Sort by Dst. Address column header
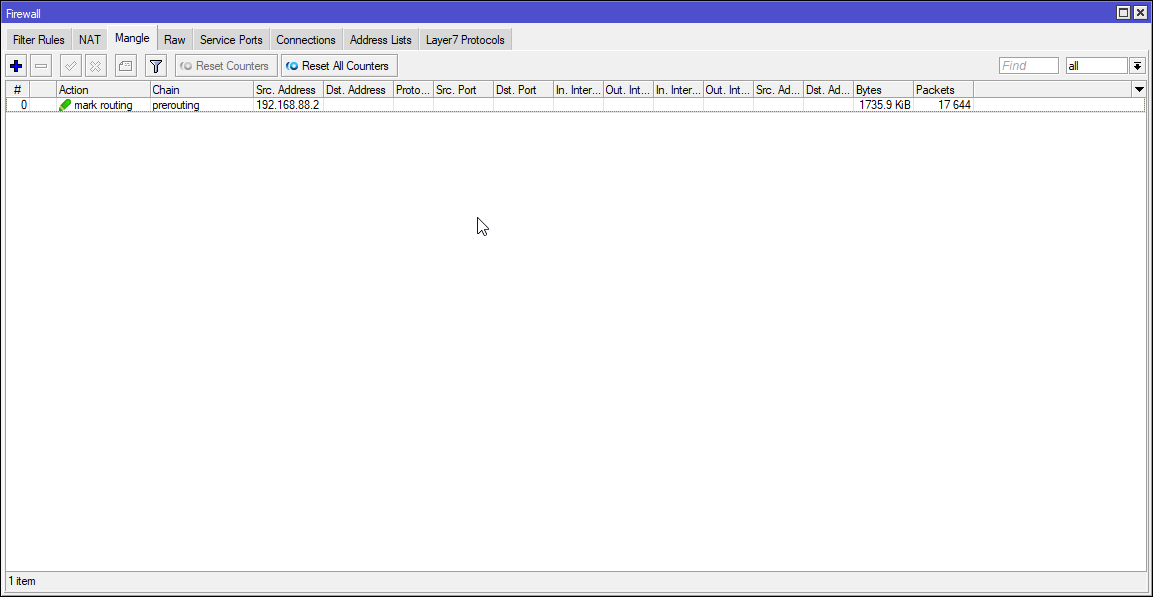The height and width of the screenshot is (597, 1153). click(358, 90)
